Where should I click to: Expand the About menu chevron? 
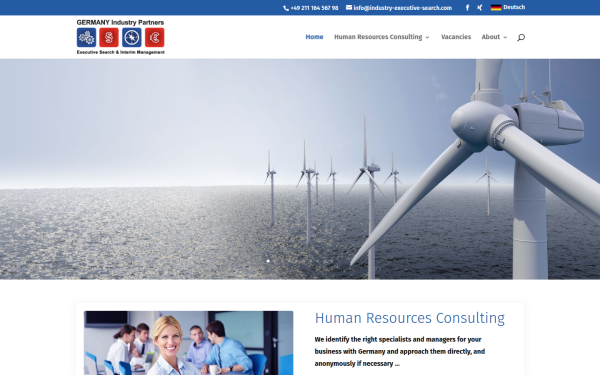click(505, 38)
